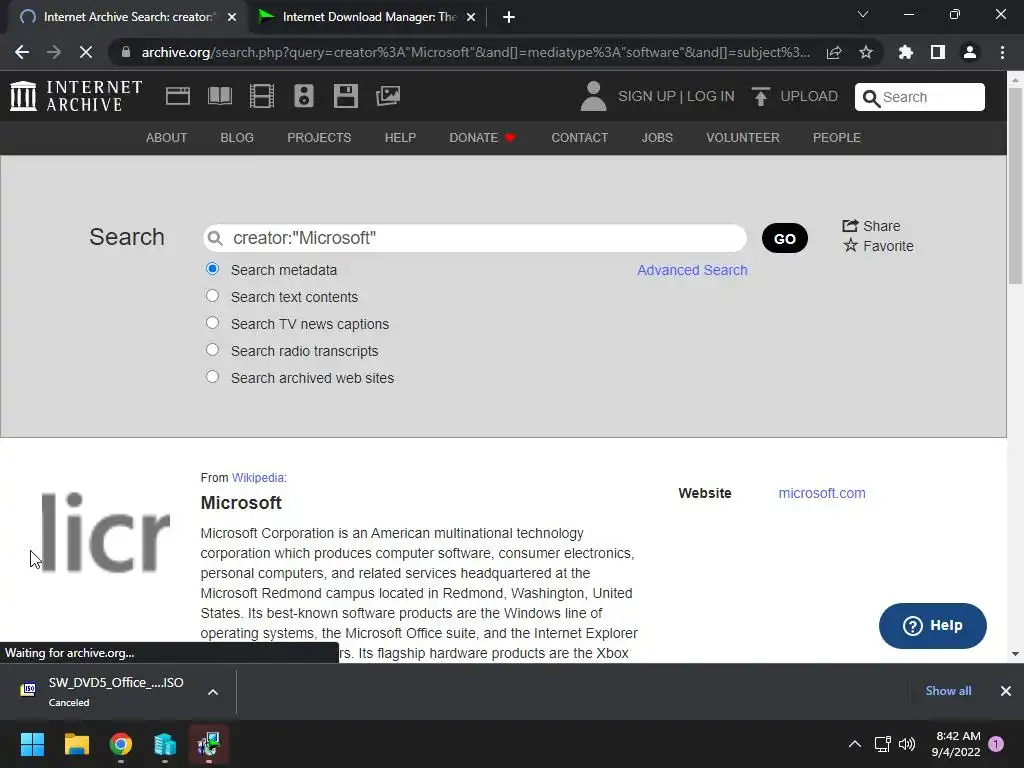Select Search TV news captions option

(x=212, y=323)
